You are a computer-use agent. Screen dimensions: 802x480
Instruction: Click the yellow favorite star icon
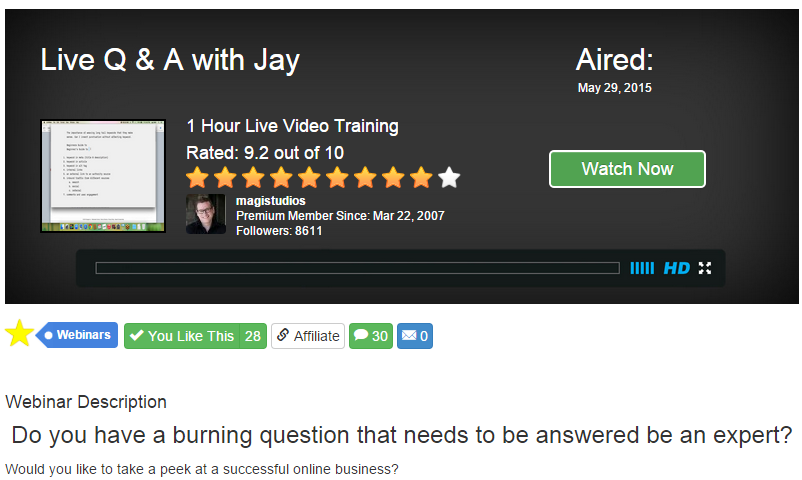[x=19, y=333]
